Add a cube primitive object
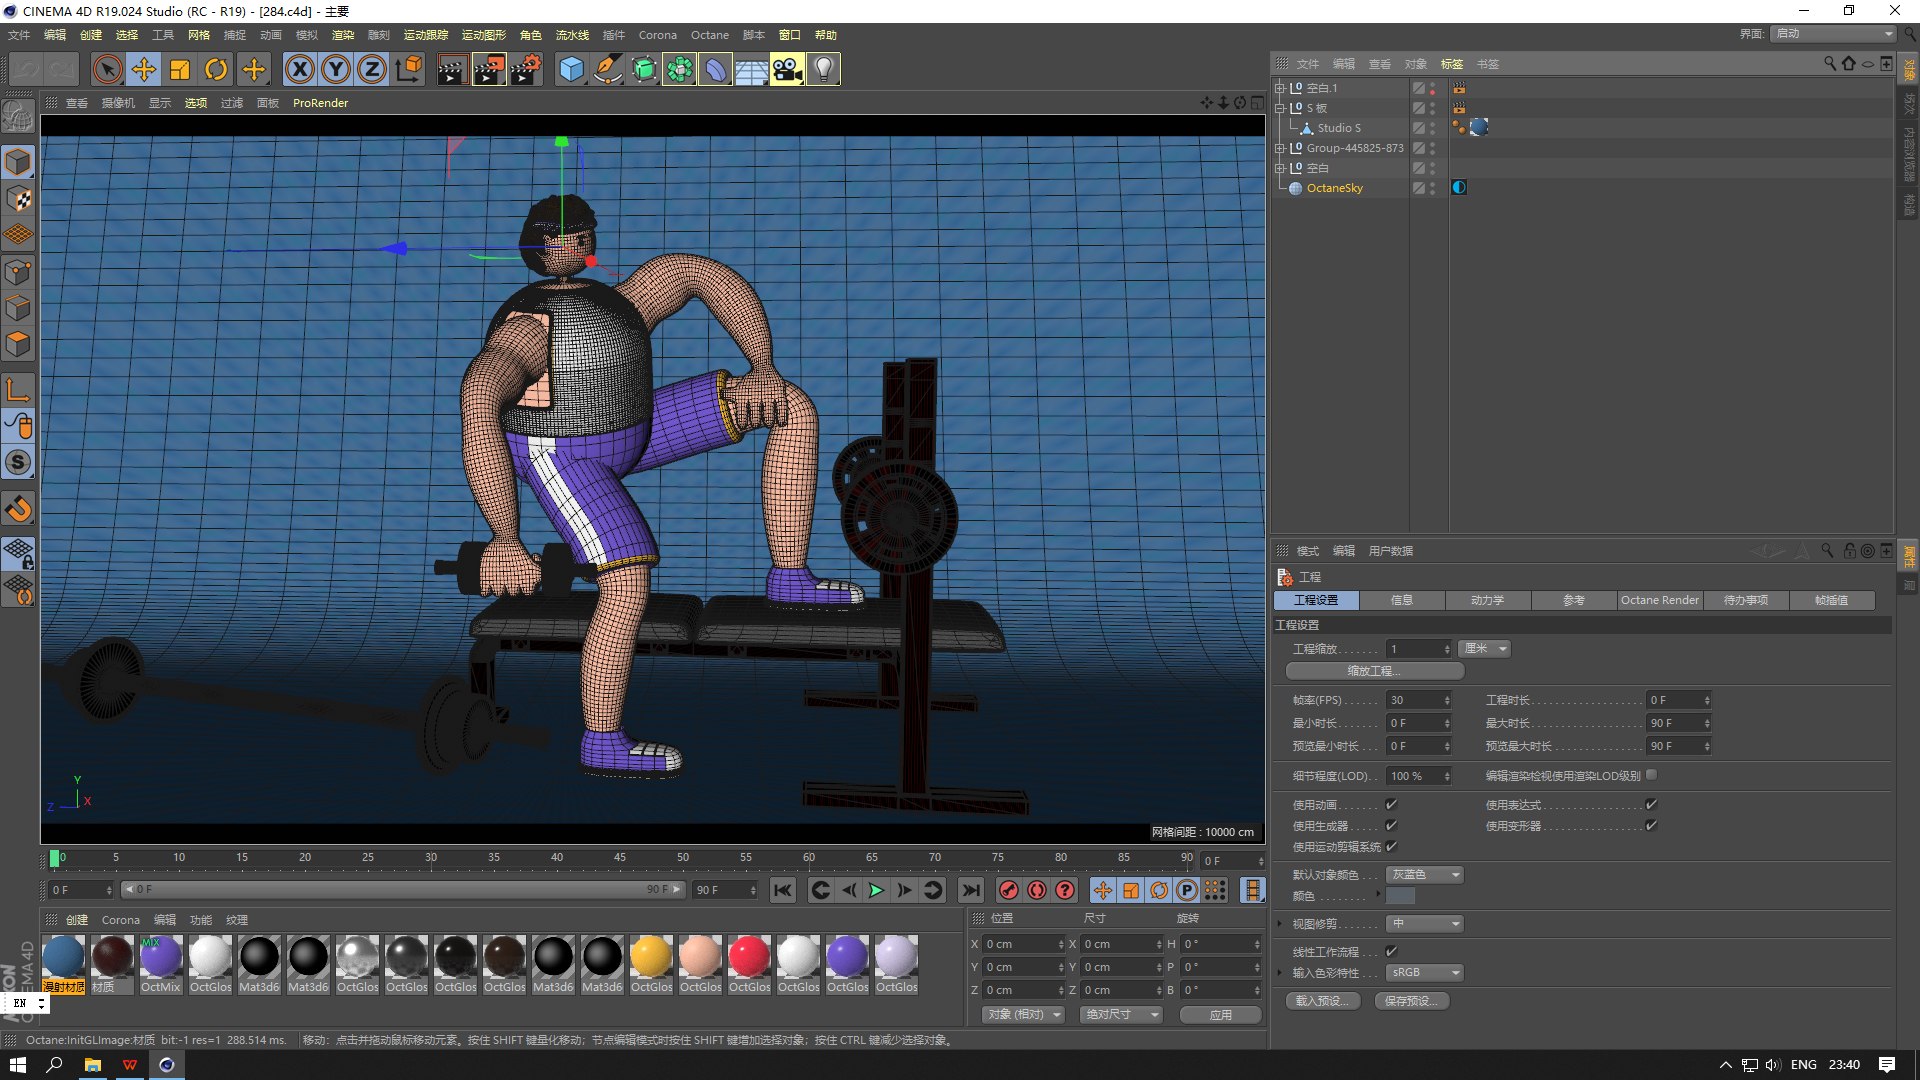 (x=571, y=69)
